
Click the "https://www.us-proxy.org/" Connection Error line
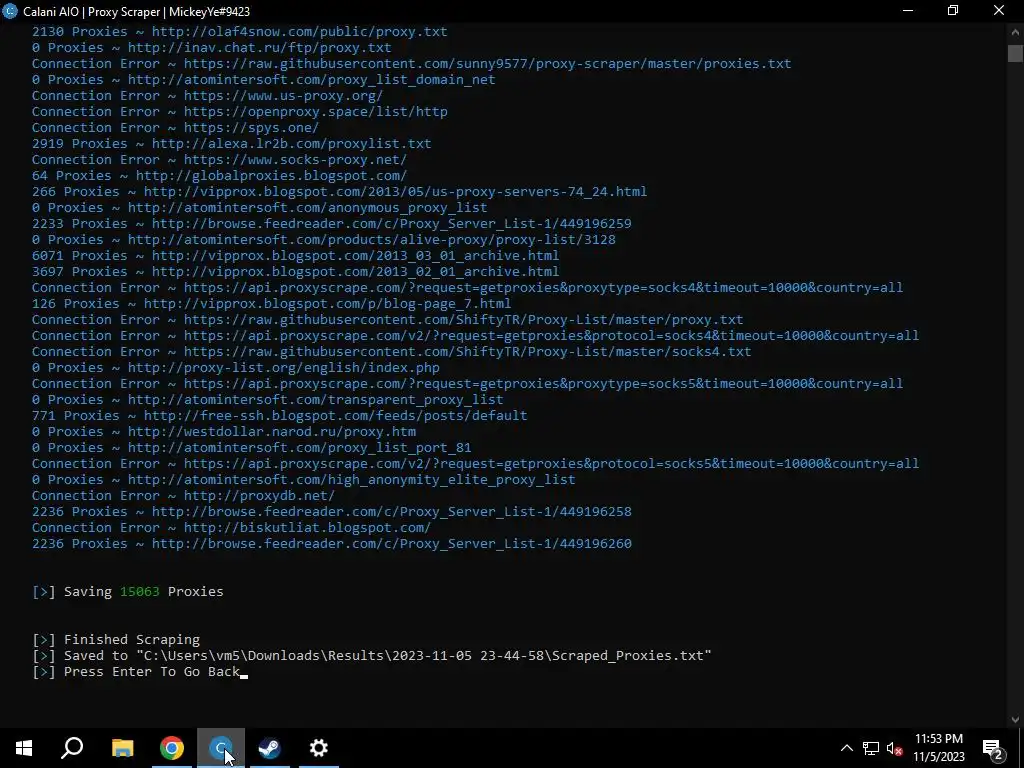[x=208, y=95]
